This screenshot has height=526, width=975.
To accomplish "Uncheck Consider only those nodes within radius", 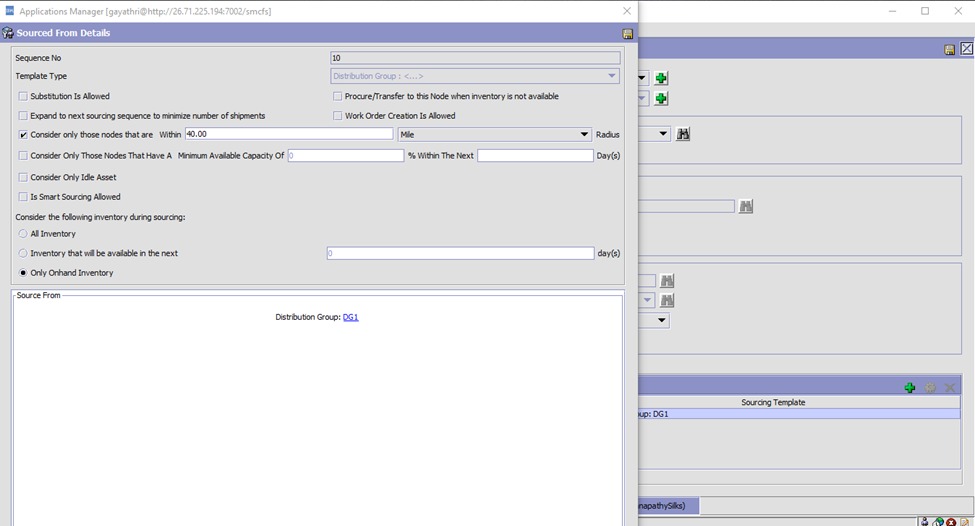I will (23, 134).
